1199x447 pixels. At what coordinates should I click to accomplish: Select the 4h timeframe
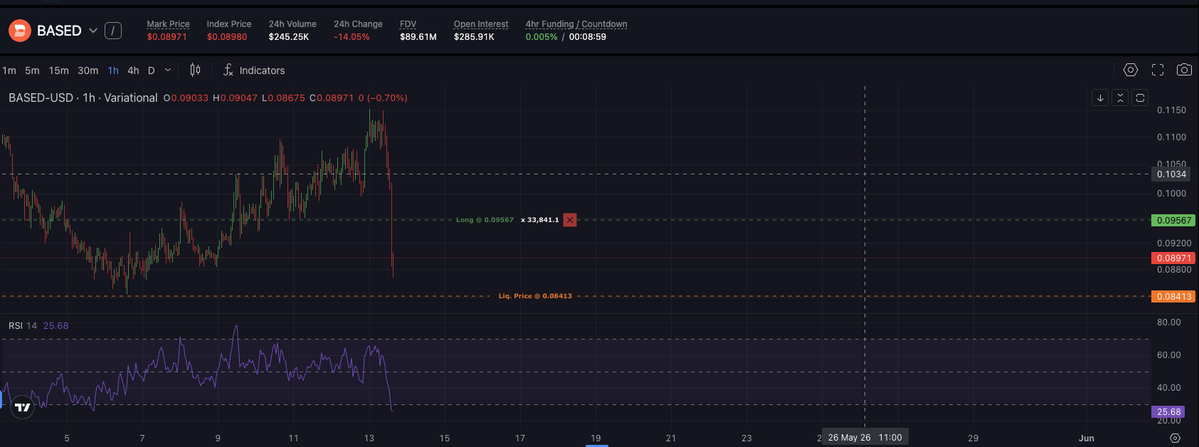point(133,70)
